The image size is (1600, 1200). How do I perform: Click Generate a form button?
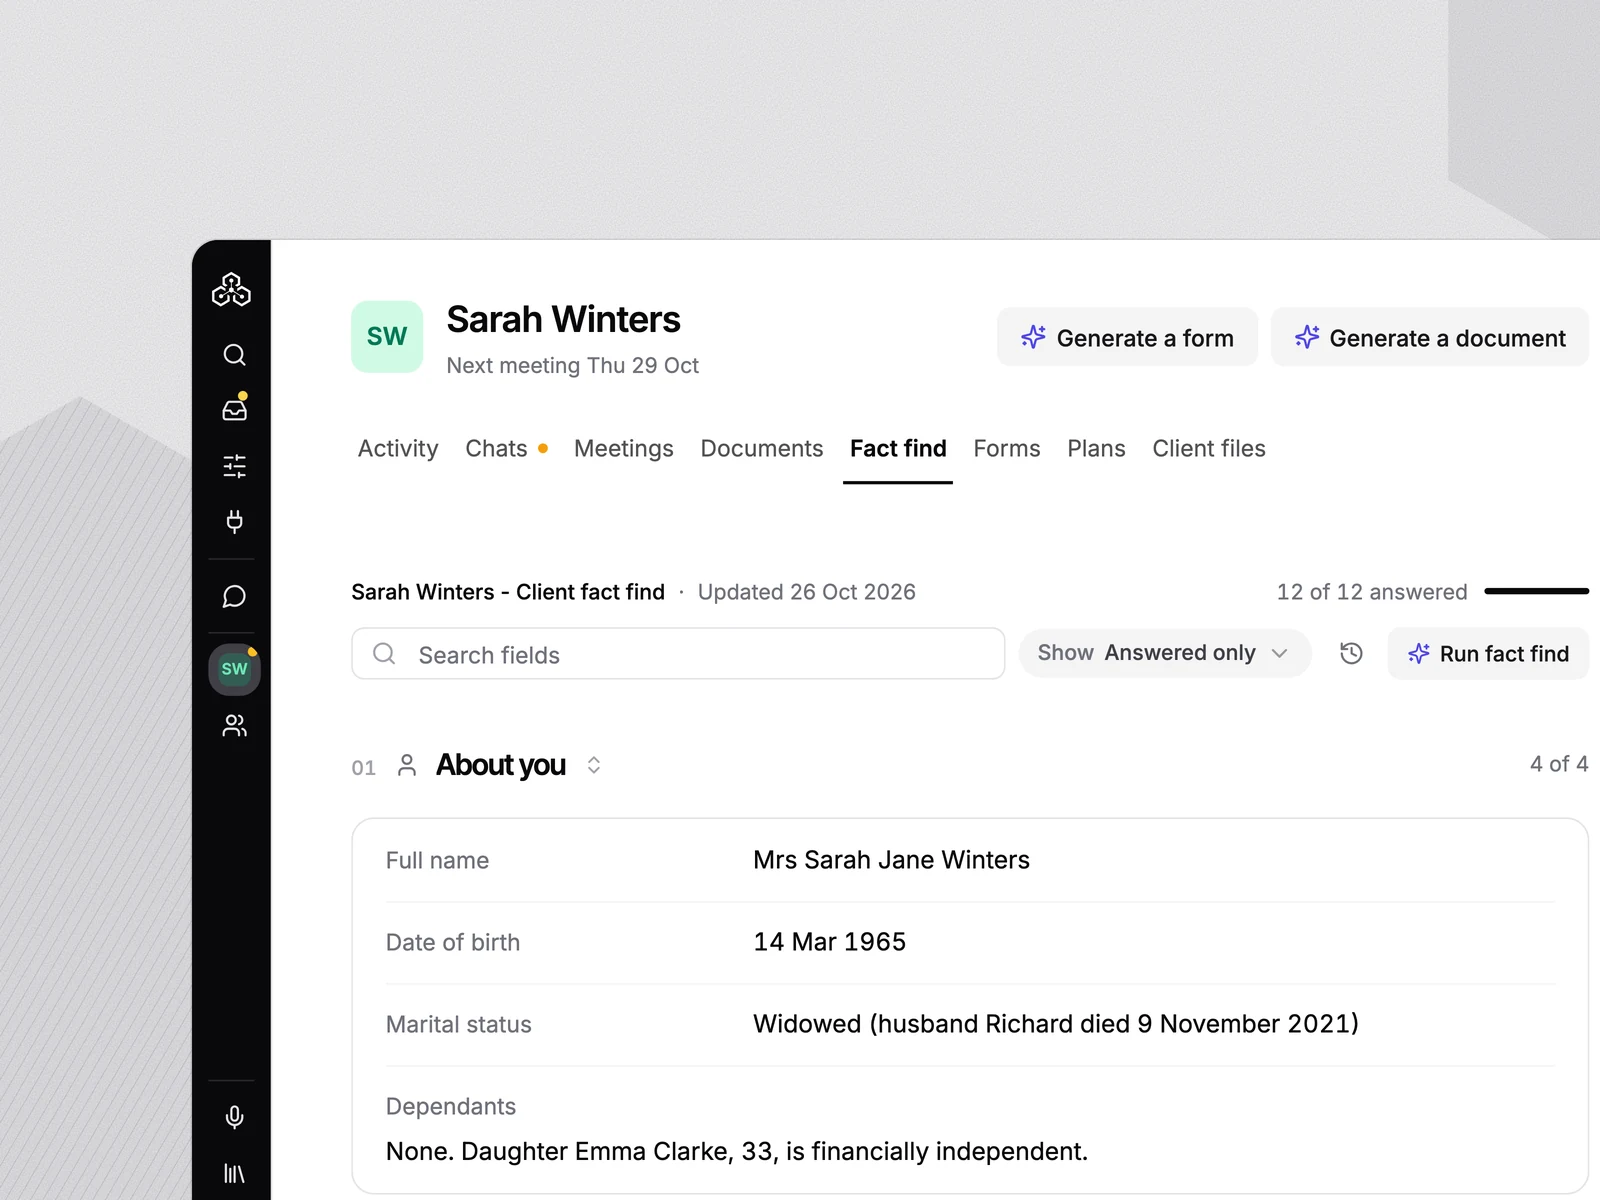click(1127, 337)
